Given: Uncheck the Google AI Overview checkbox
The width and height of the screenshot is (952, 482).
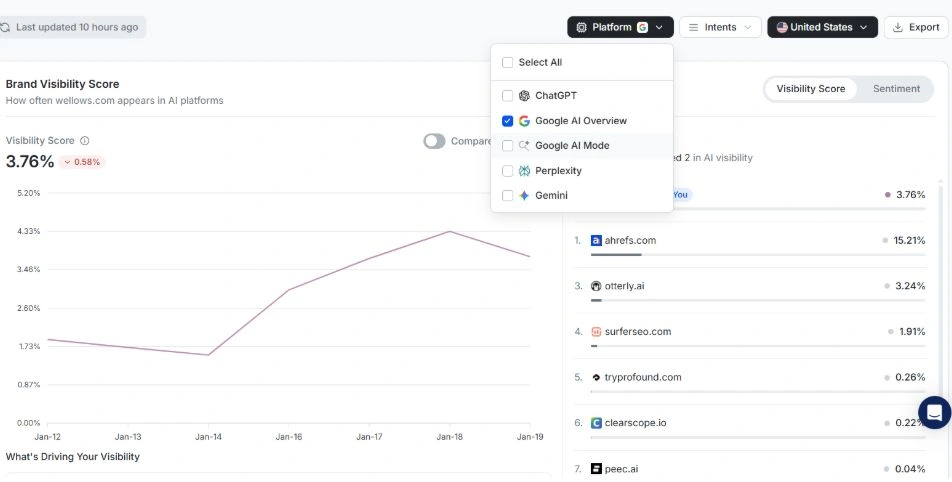Looking at the screenshot, I should click(508, 121).
